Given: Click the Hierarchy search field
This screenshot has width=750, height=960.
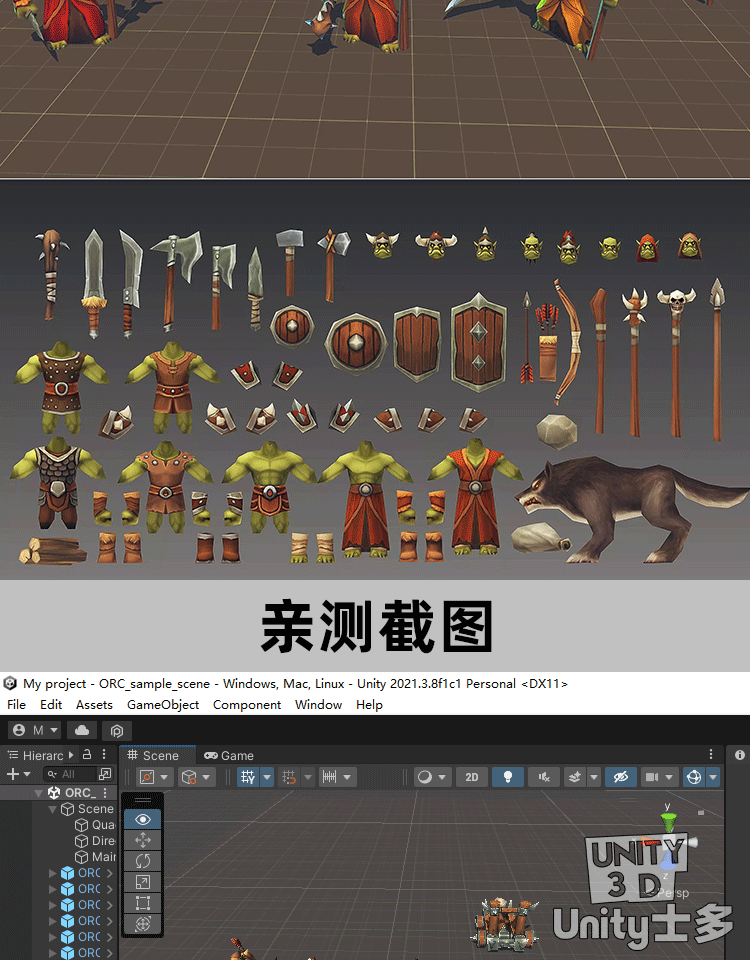Looking at the screenshot, I should [72, 774].
